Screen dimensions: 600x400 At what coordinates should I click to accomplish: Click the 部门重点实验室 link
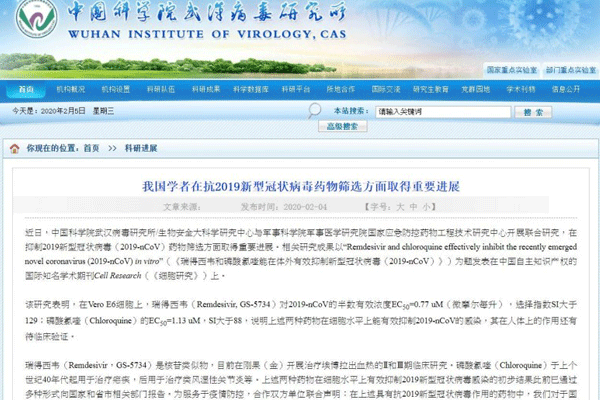coord(570,72)
